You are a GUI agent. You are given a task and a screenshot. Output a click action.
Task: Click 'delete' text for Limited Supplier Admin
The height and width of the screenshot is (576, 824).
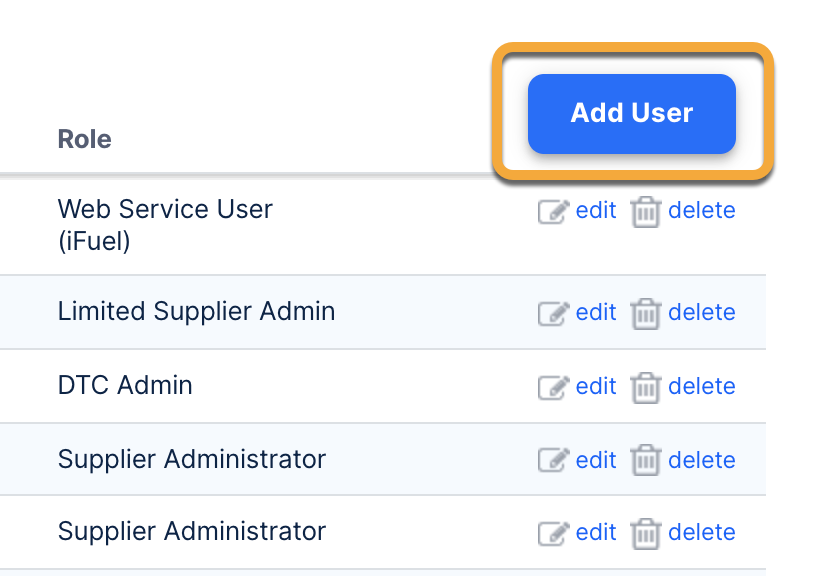[701, 312]
